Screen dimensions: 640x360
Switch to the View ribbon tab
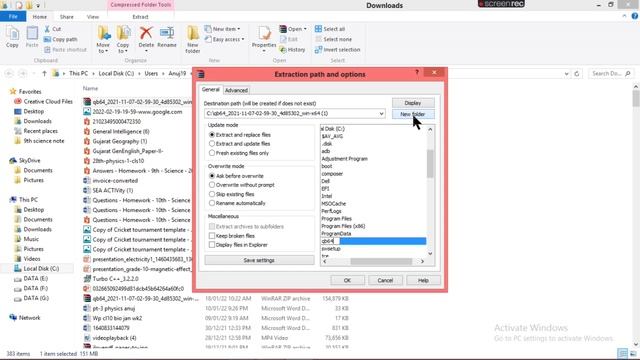93,17
